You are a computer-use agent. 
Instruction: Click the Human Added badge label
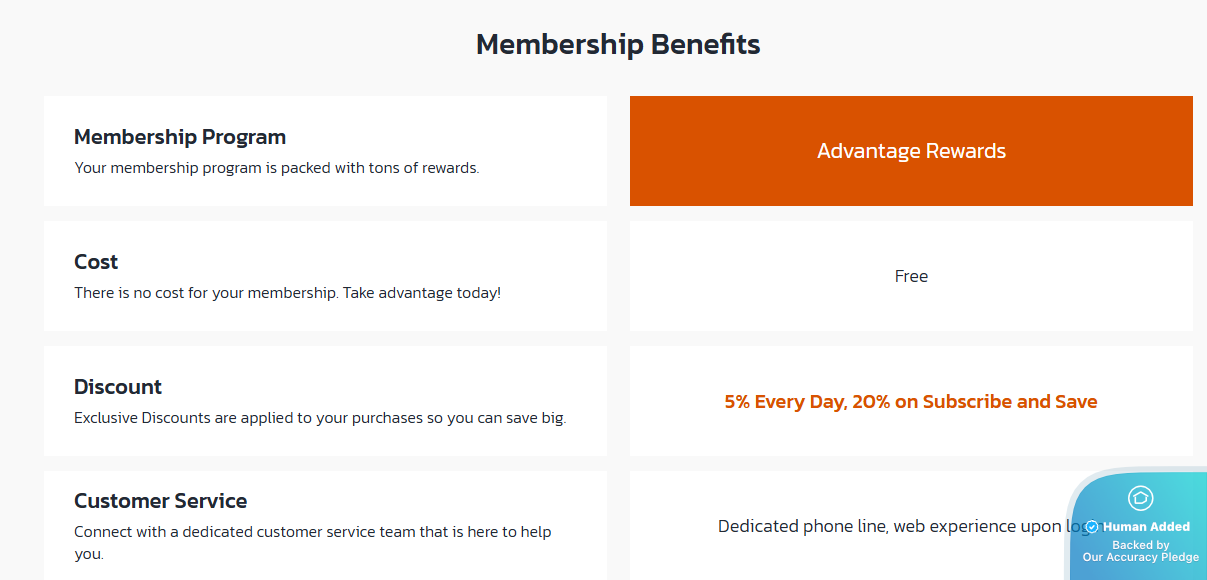(1146, 527)
